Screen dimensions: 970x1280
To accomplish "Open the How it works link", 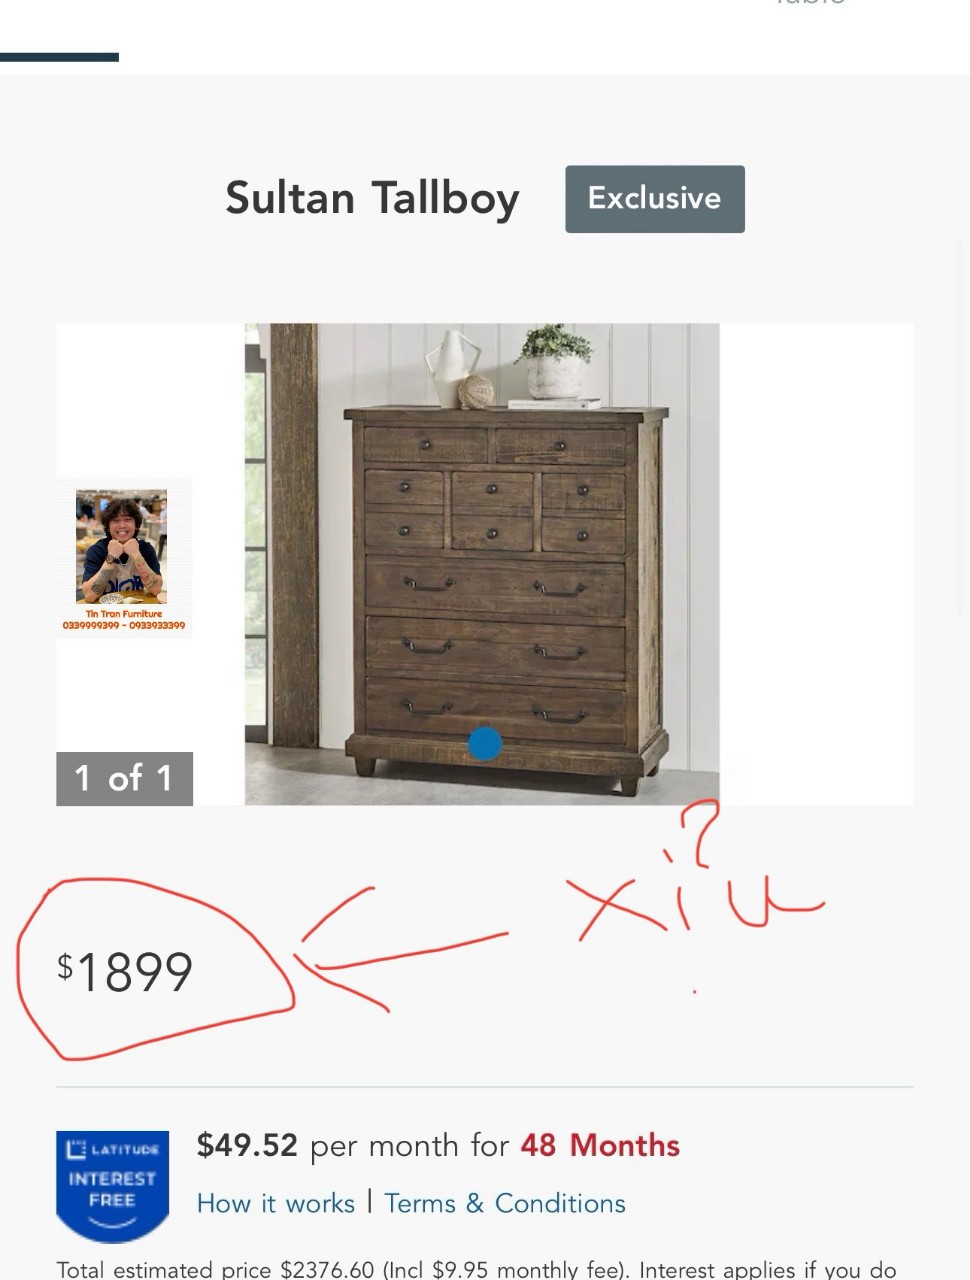I will (x=276, y=1203).
